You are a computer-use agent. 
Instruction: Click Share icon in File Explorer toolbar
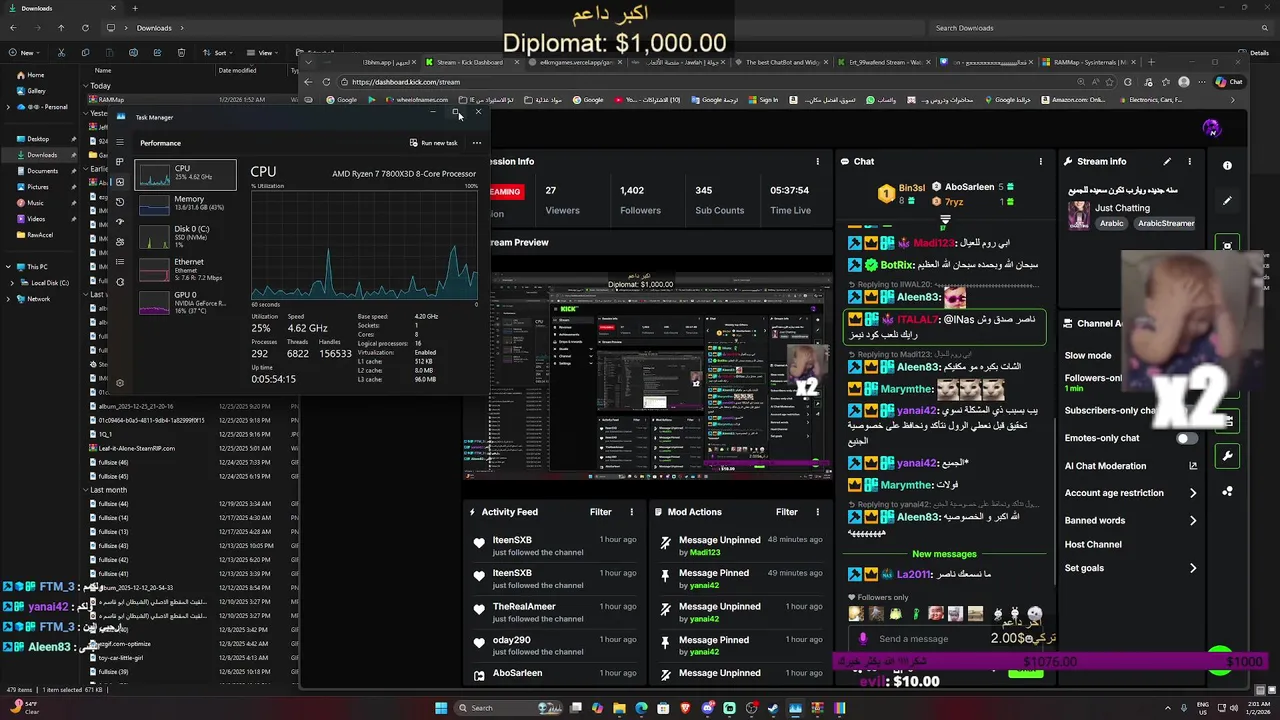[157, 52]
